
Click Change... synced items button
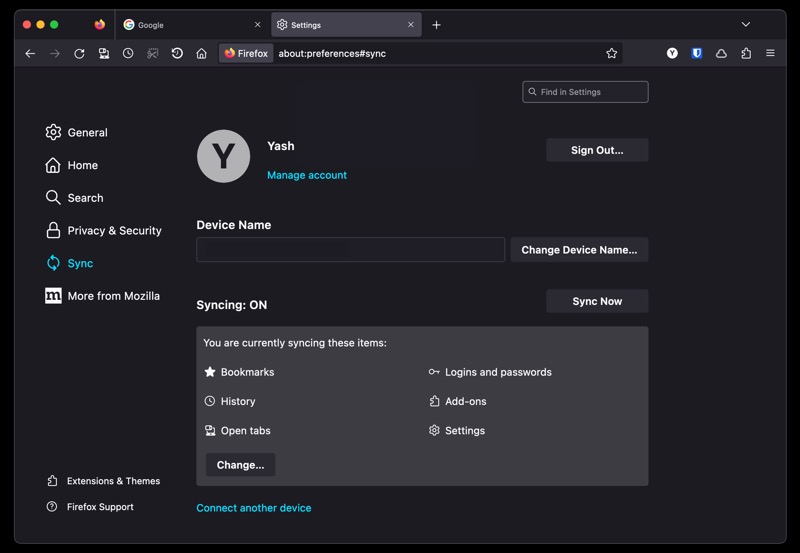[240, 465]
